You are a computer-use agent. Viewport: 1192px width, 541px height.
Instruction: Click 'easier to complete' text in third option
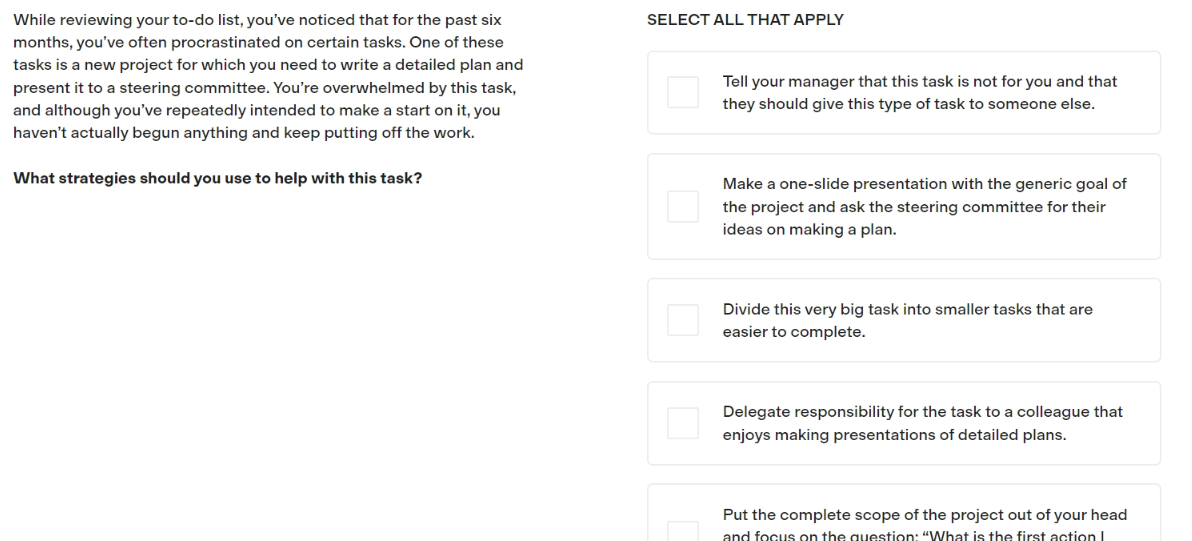point(794,332)
